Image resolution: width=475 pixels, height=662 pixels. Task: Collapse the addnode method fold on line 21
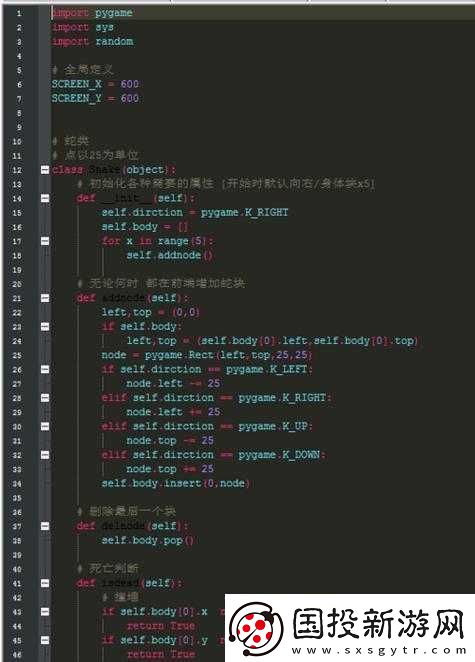pos(45,298)
